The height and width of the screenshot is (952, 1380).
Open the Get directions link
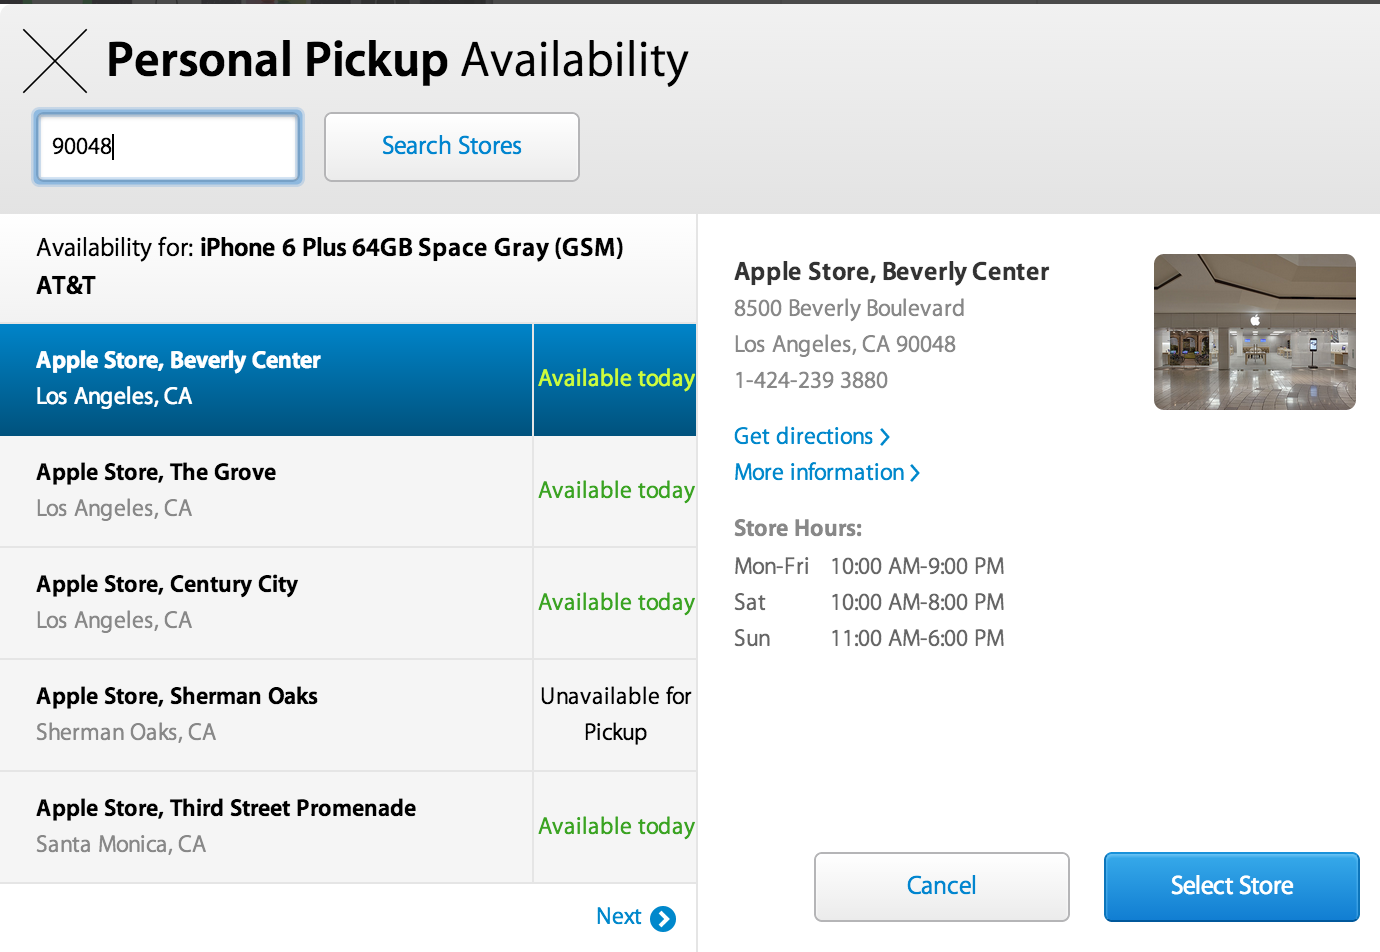(x=812, y=436)
